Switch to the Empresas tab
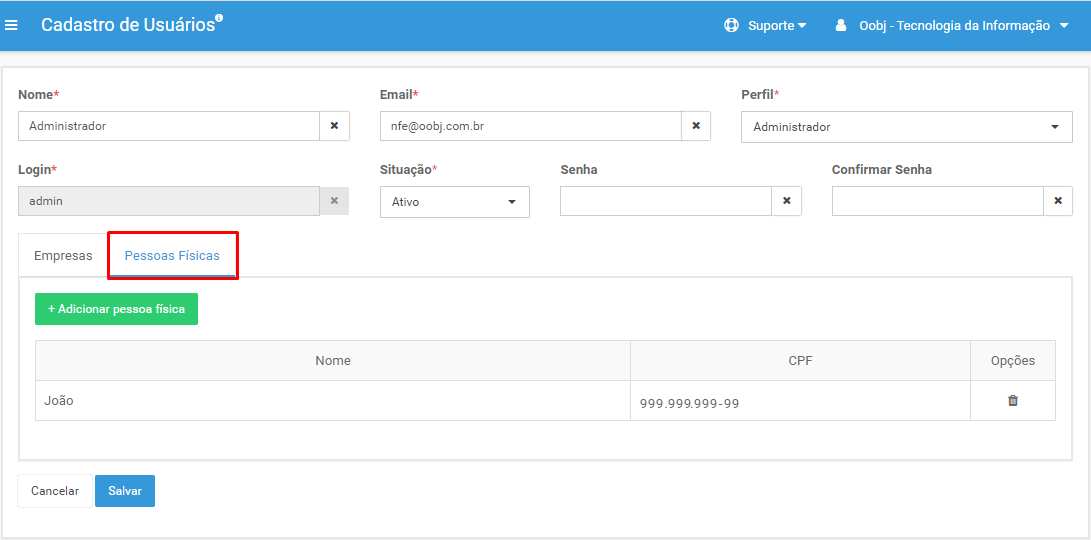Viewport: 1091px width, 540px height. tap(63, 255)
